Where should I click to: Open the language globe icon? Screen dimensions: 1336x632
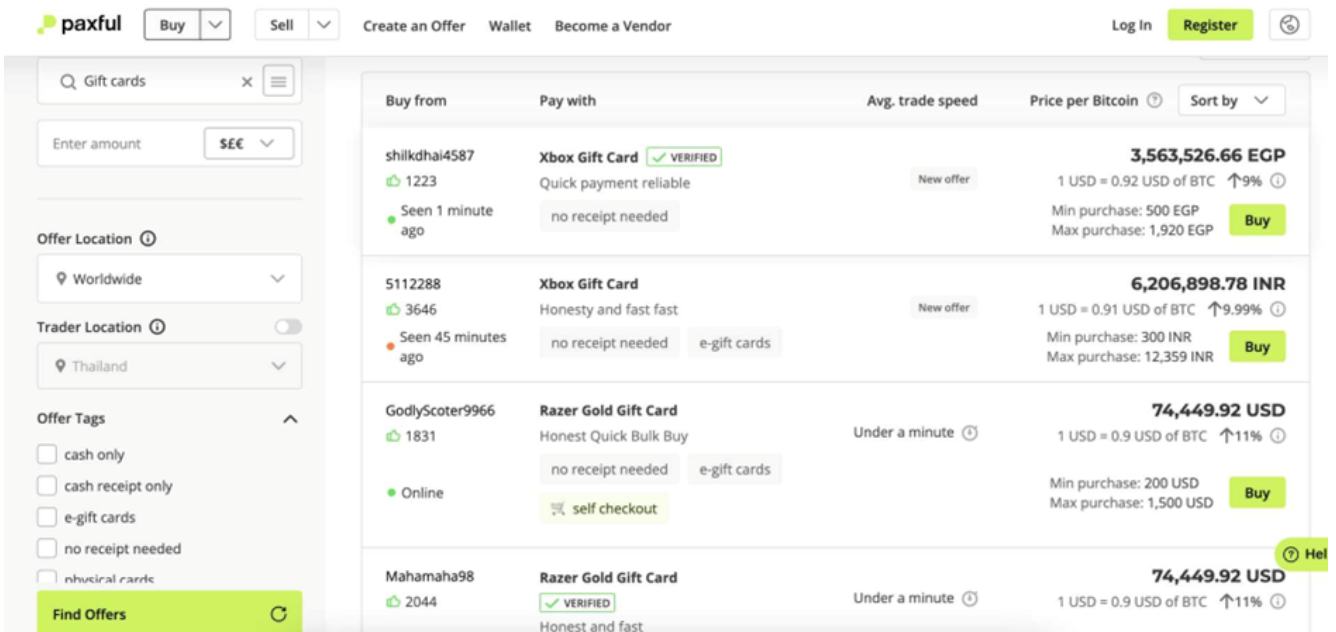tap(1289, 25)
